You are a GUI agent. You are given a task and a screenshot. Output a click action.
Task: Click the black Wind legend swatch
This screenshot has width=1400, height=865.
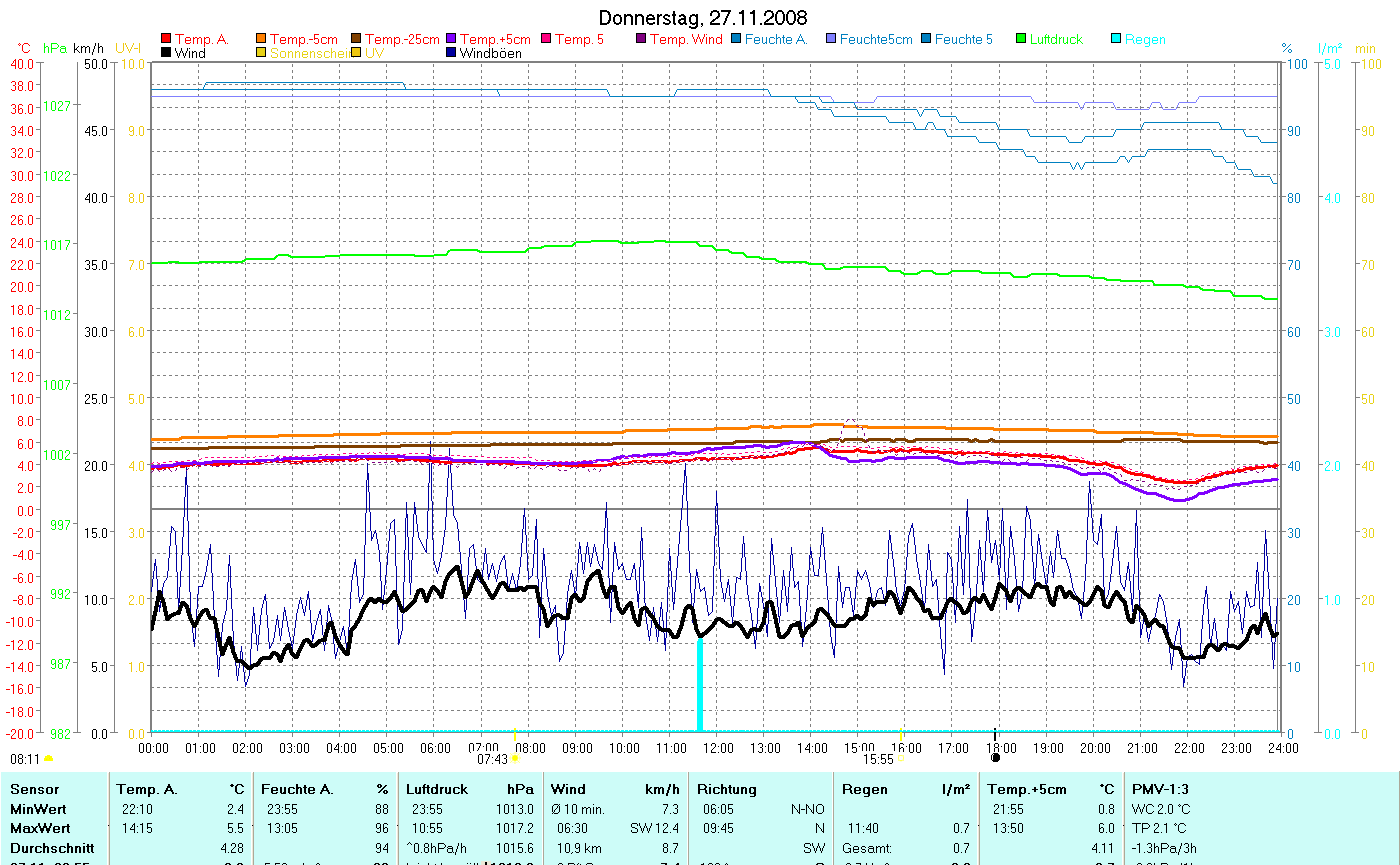tap(166, 53)
